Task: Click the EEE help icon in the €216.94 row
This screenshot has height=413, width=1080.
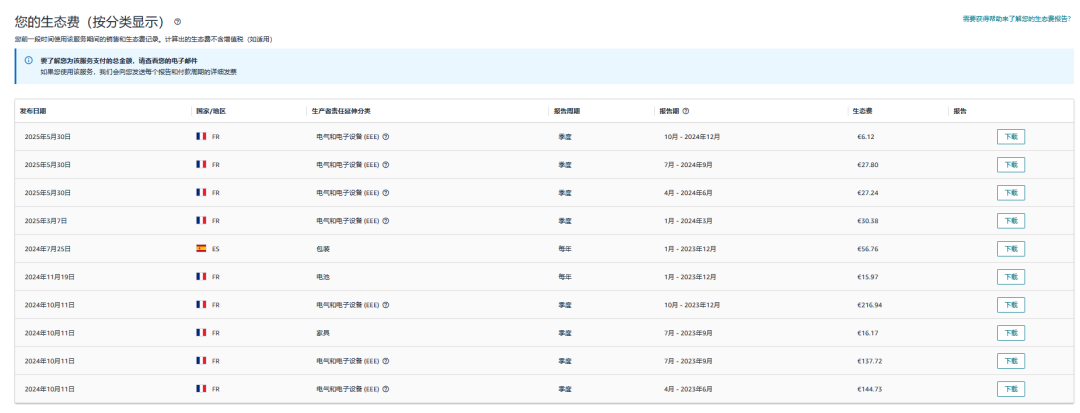Action: tap(386, 304)
